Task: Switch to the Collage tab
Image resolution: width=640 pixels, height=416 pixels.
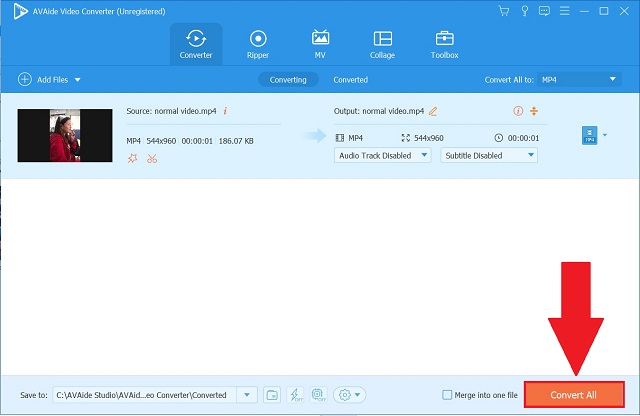Action: tap(382, 44)
